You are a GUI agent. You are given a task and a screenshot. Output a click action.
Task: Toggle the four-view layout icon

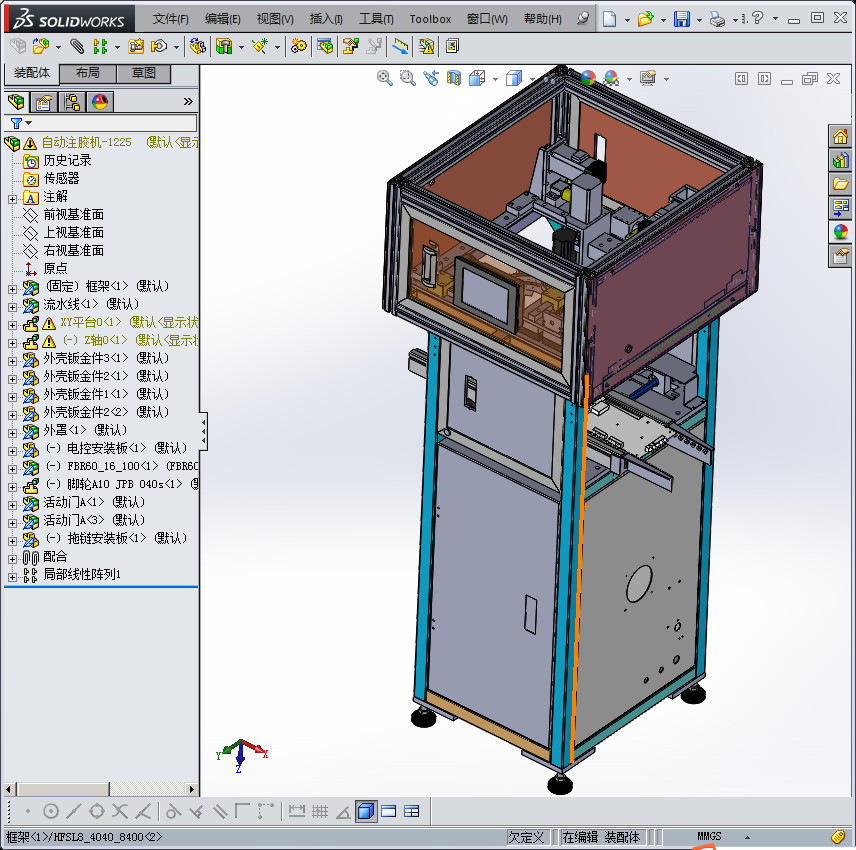[x=412, y=811]
